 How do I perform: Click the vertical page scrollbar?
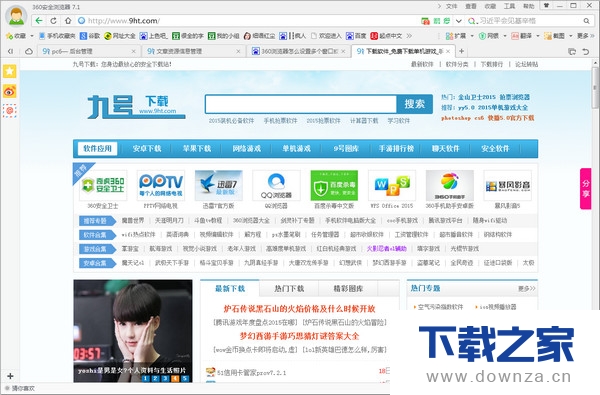tap(595, 87)
